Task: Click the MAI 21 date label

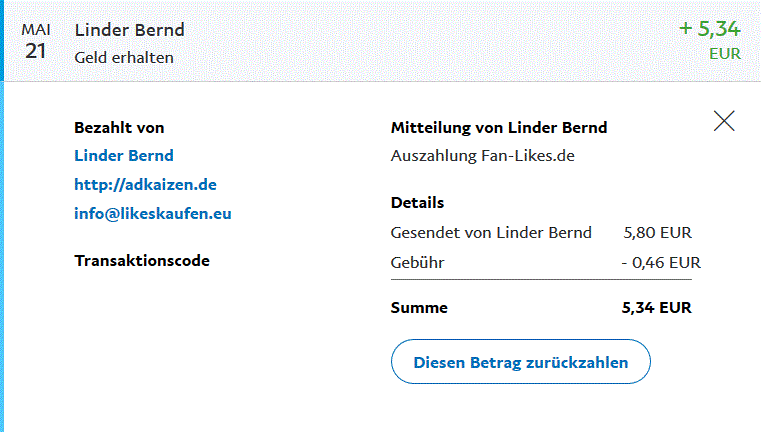Action: (x=36, y=40)
